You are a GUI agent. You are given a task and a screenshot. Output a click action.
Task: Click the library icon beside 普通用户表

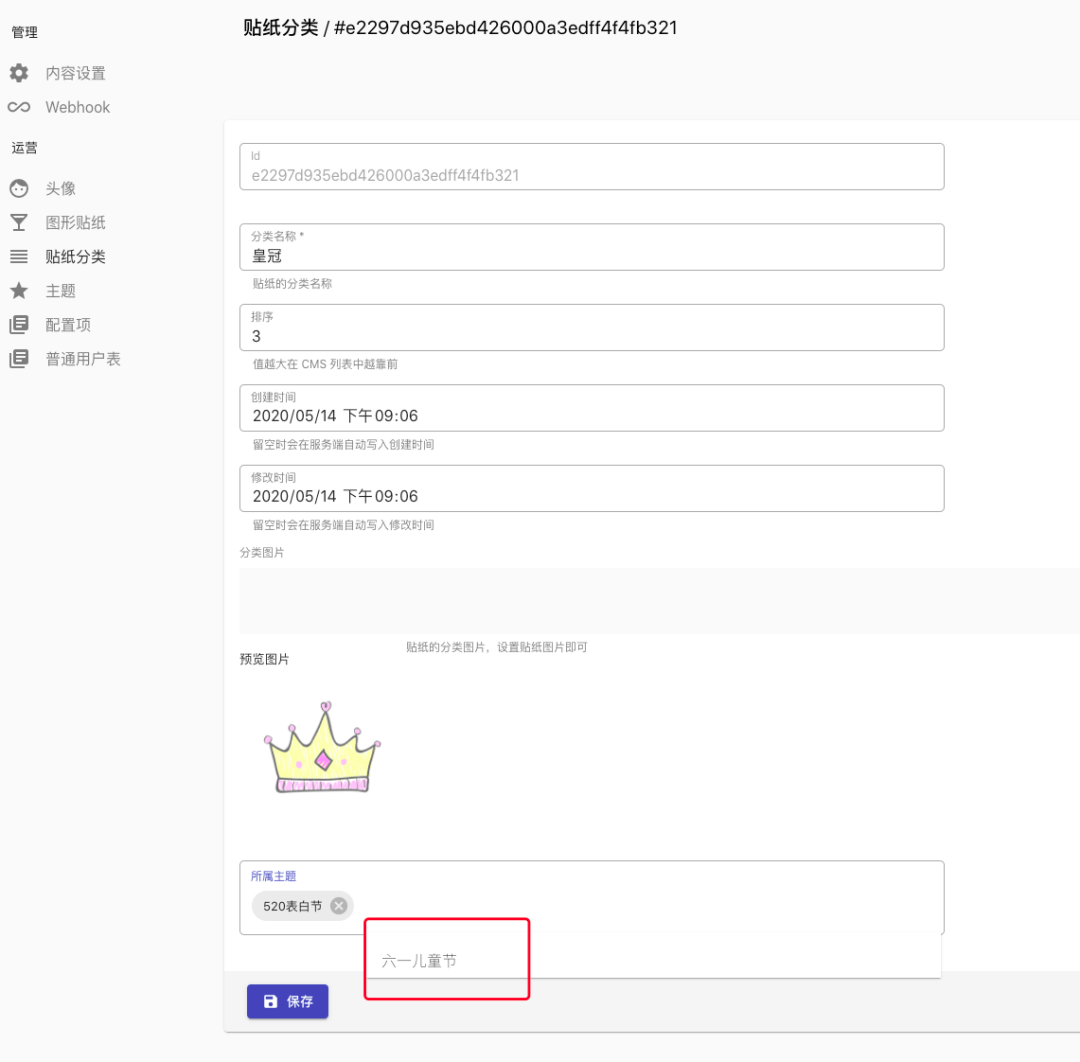point(19,359)
